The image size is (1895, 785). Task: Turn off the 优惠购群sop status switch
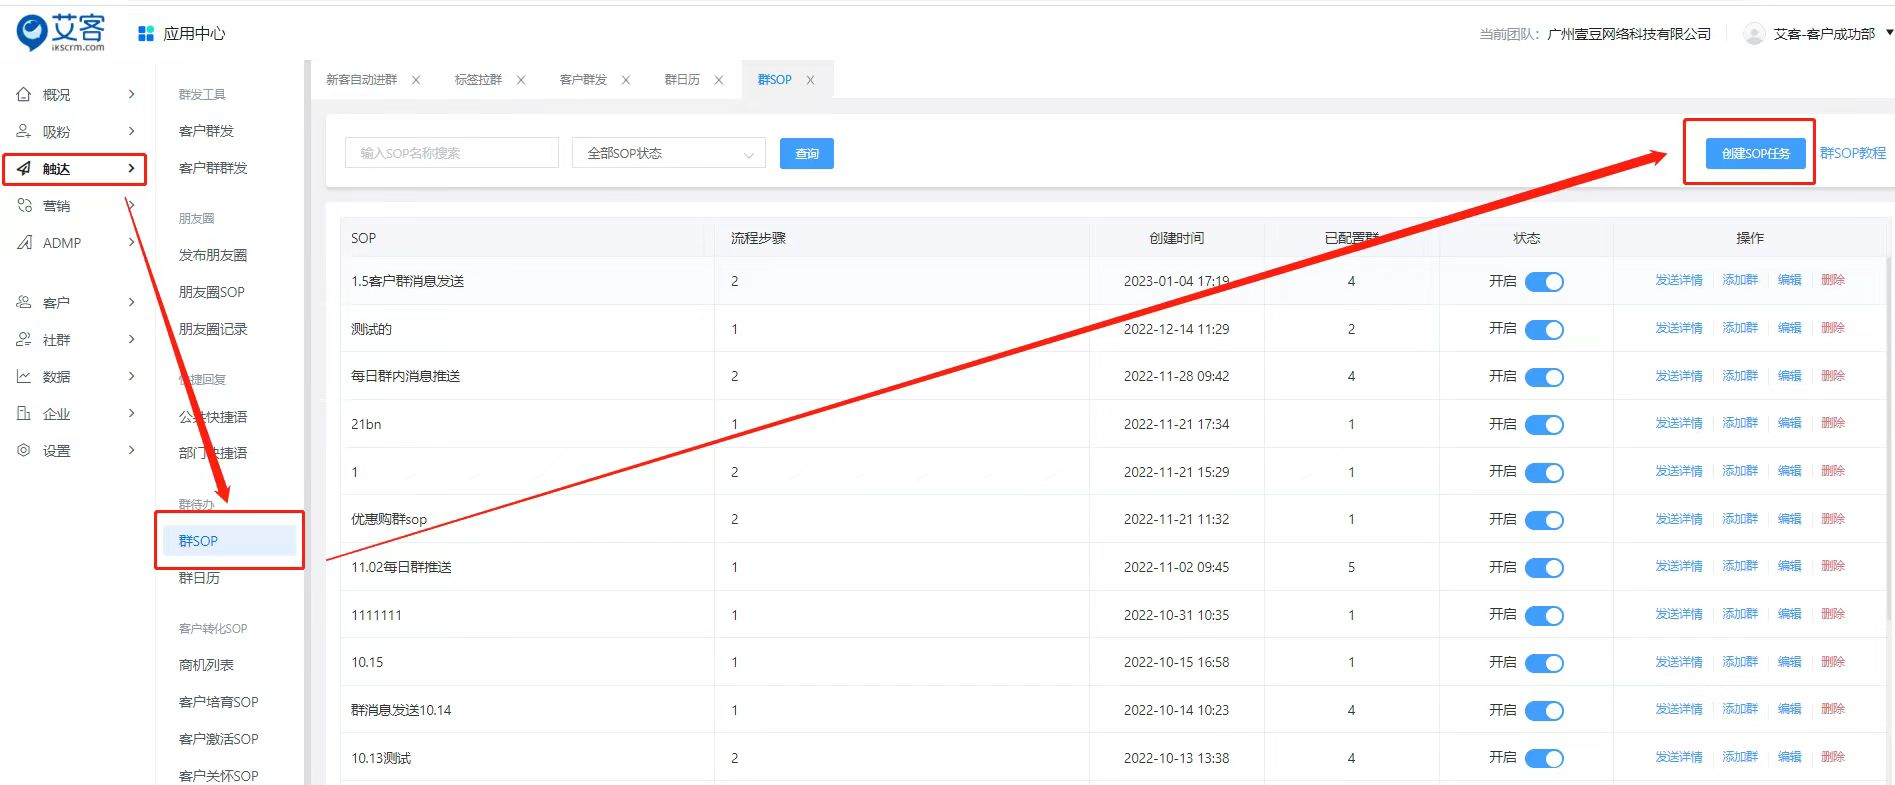click(x=1544, y=520)
